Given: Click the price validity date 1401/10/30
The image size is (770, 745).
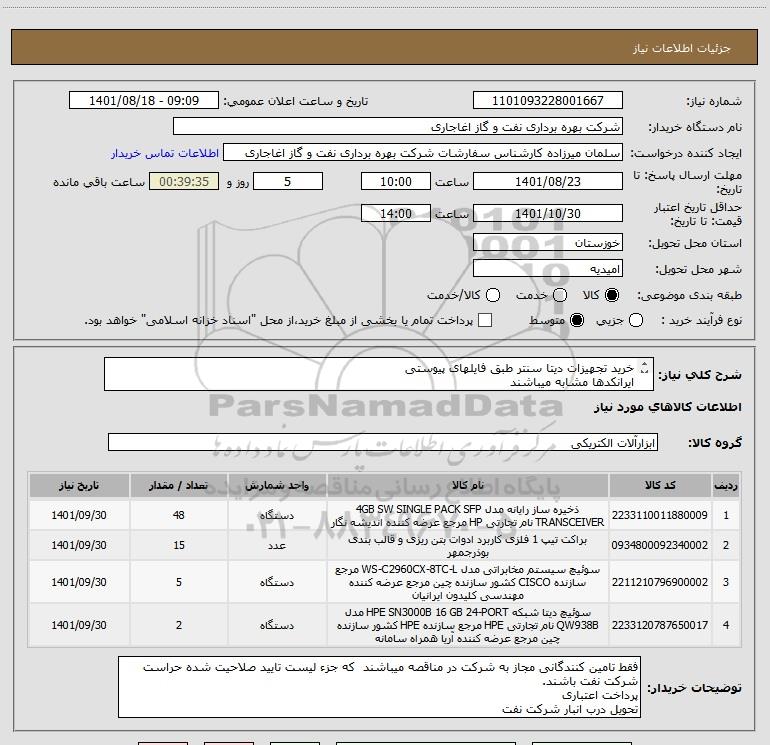Looking at the screenshot, I should pyautogui.click(x=548, y=213).
